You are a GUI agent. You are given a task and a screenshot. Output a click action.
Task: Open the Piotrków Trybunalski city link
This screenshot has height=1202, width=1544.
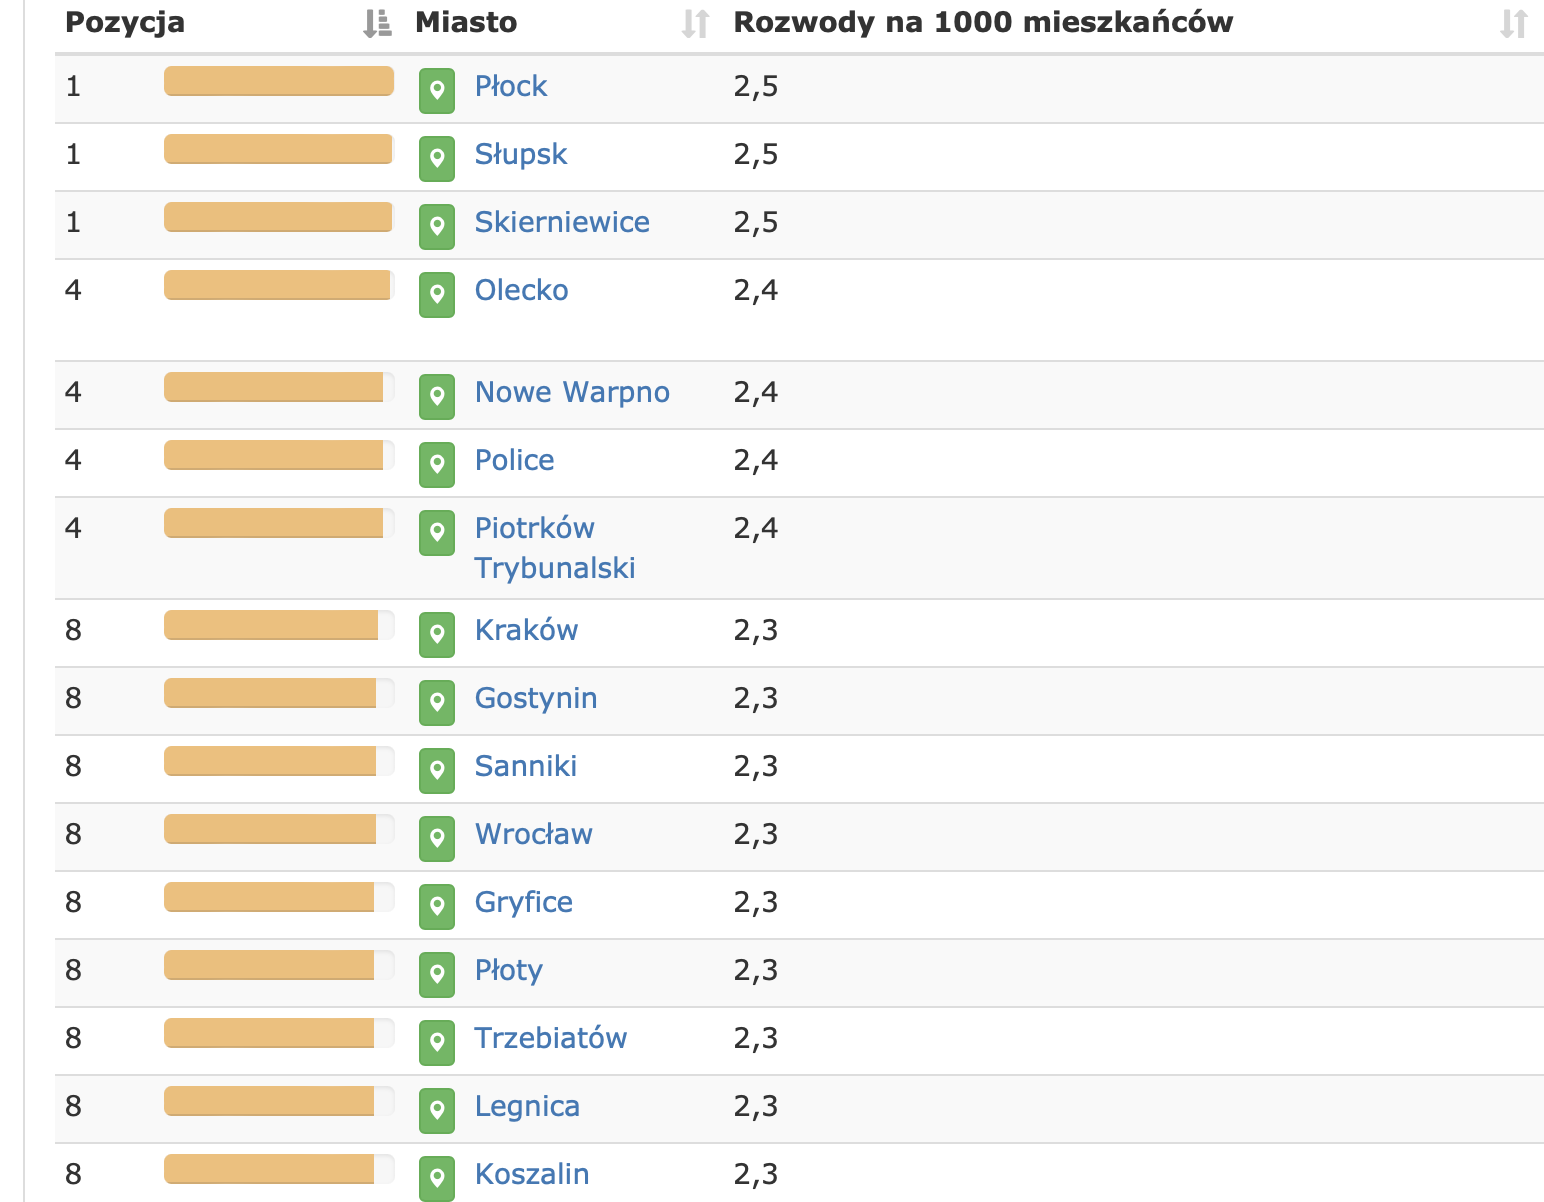554,548
